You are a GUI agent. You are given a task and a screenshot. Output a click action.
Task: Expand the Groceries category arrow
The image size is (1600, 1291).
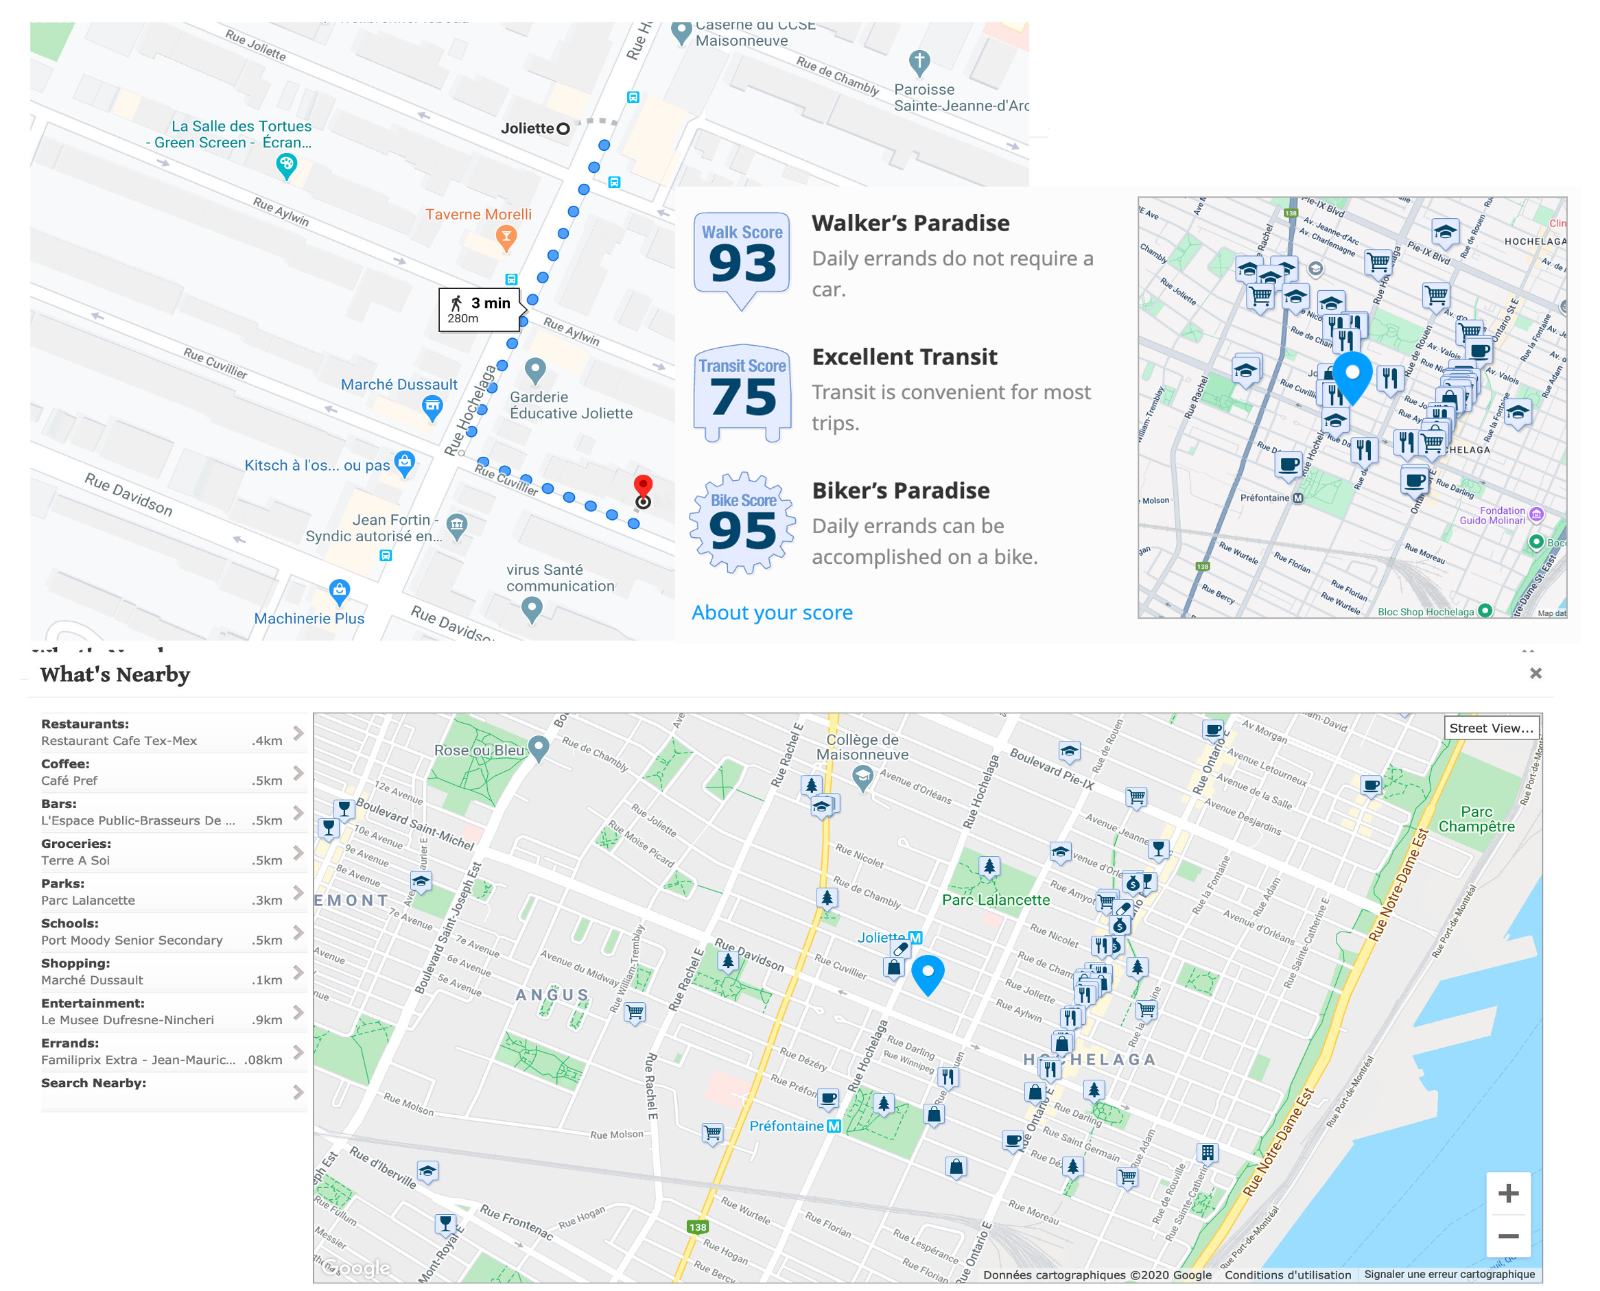pyautogui.click(x=298, y=853)
